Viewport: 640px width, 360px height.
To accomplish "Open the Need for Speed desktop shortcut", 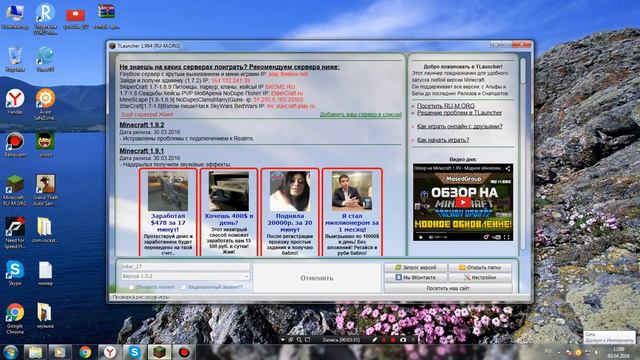I will pos(15,233).
